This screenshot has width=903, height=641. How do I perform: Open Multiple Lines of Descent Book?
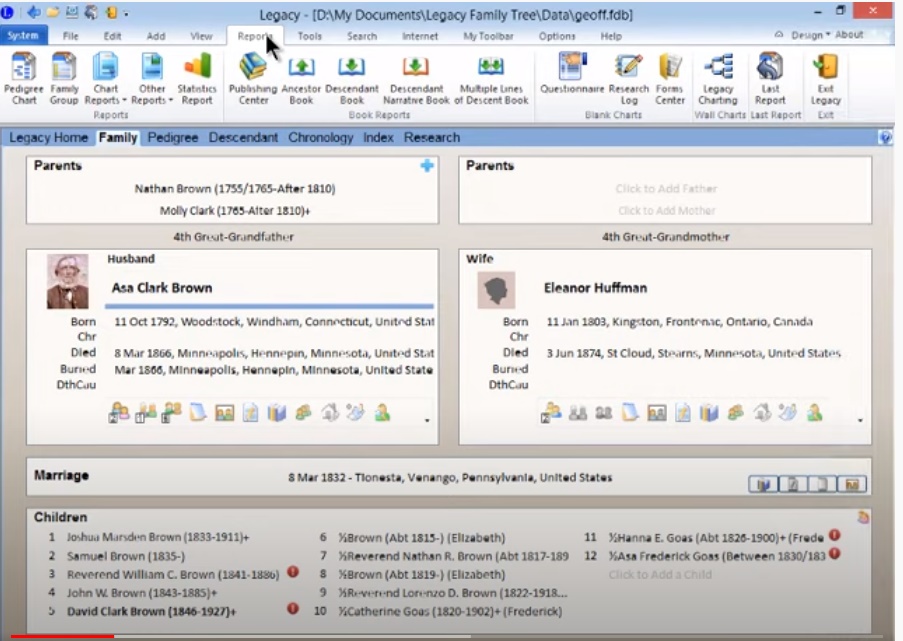coord(491,78)
